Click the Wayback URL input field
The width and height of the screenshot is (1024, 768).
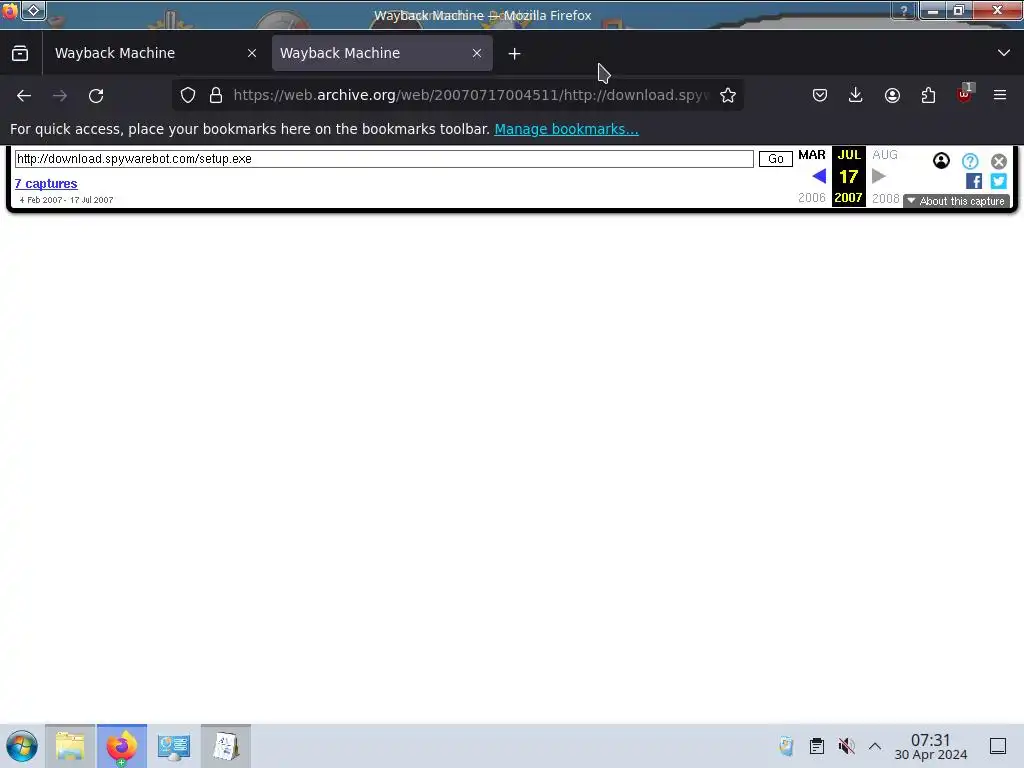[x=384, y=159]
